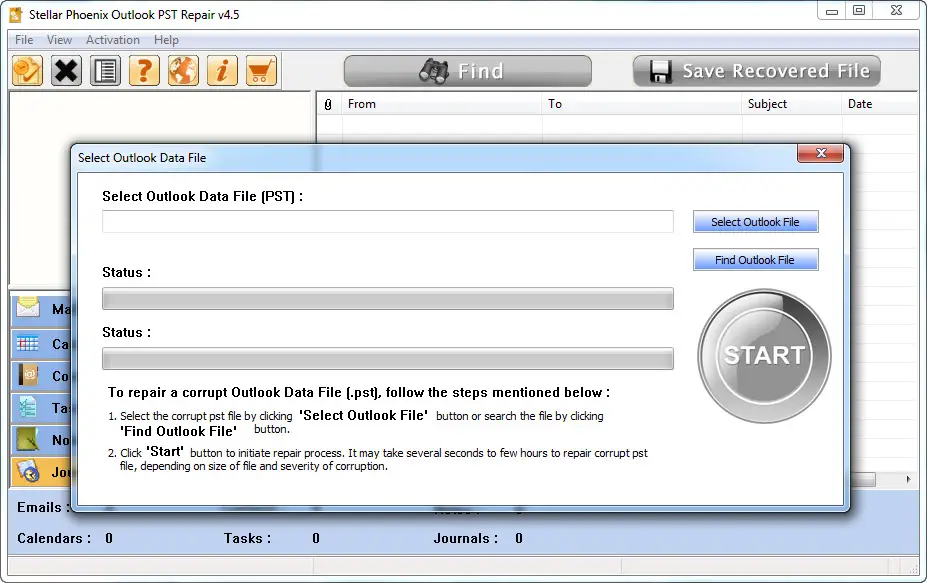
Task: Select the Journal icon in sidebar
Action: pyautogui.click(x=28, y=471)
